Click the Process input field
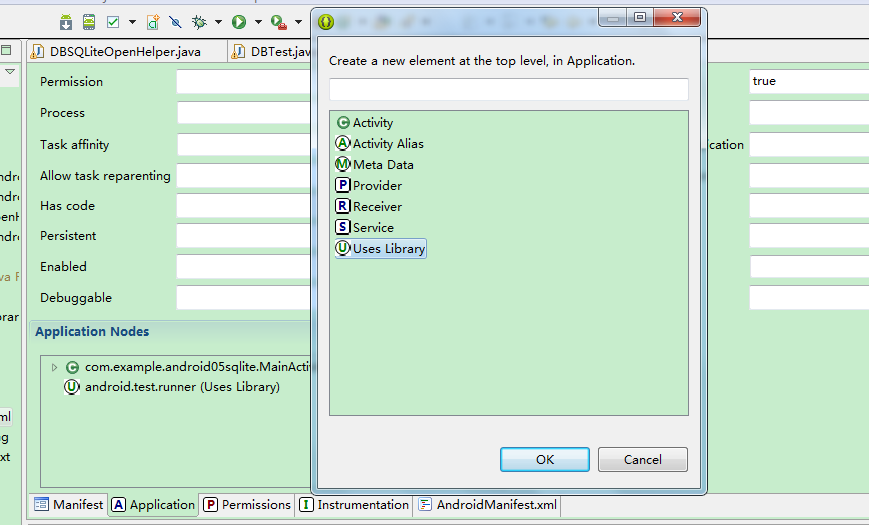 (243, 113)
